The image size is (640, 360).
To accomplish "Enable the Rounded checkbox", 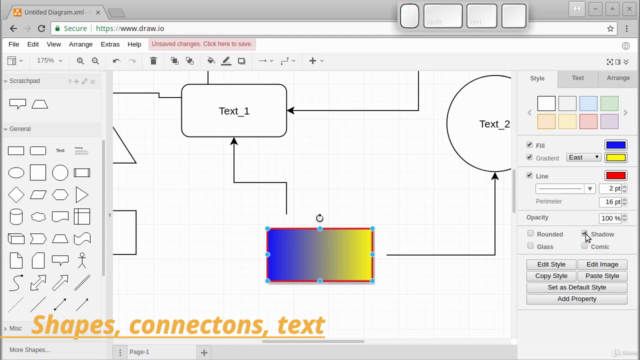I will click(x=530, y=233).
